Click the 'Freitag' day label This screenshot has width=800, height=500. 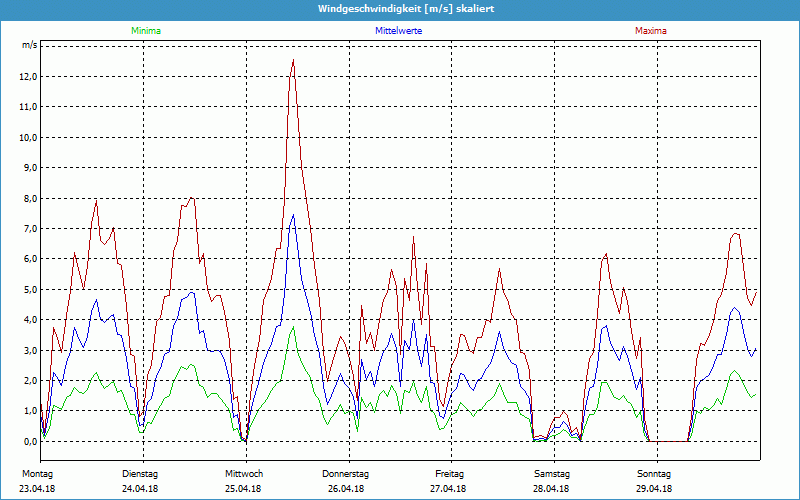point(449,474)
